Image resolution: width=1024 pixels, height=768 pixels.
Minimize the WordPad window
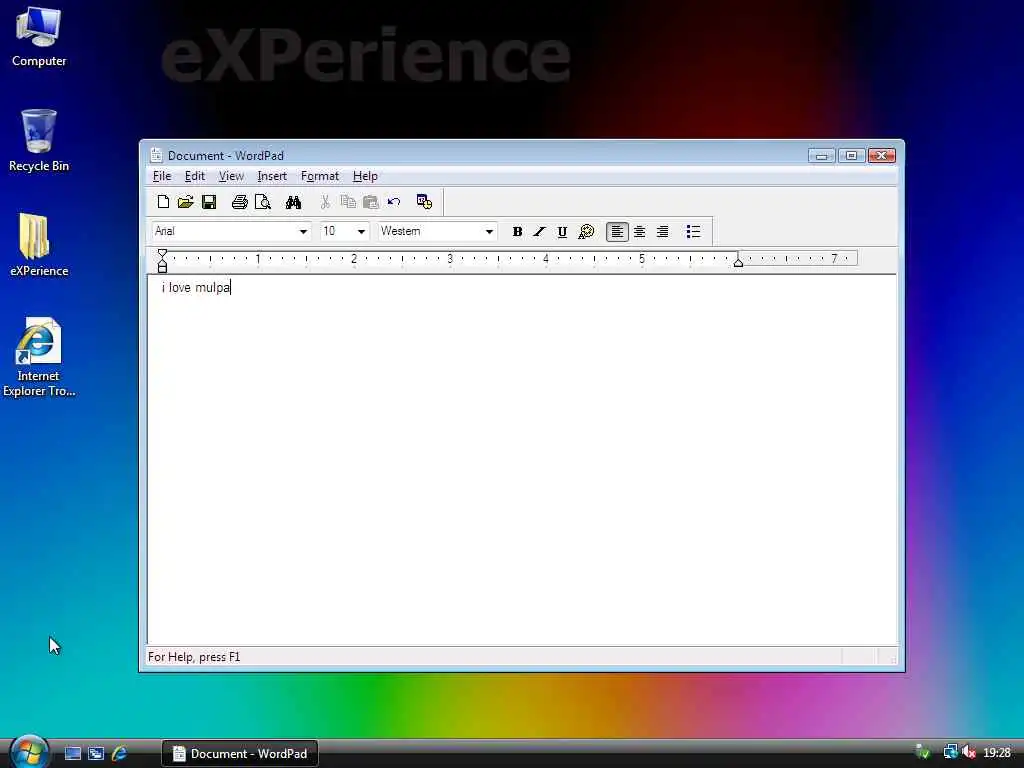[x=822, y=155]
